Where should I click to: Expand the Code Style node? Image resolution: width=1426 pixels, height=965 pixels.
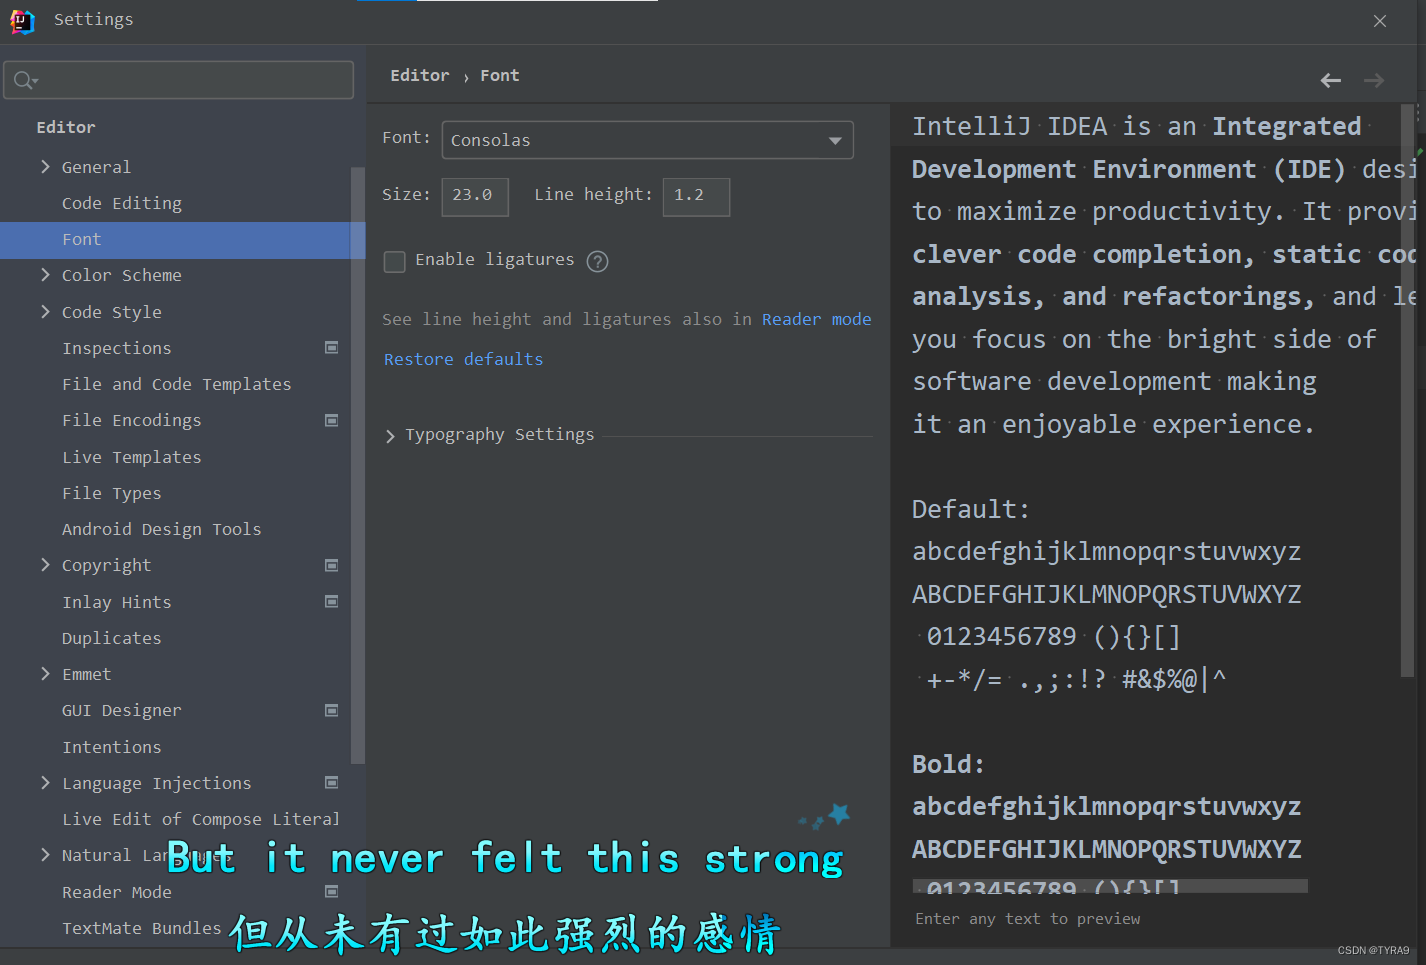45,312
